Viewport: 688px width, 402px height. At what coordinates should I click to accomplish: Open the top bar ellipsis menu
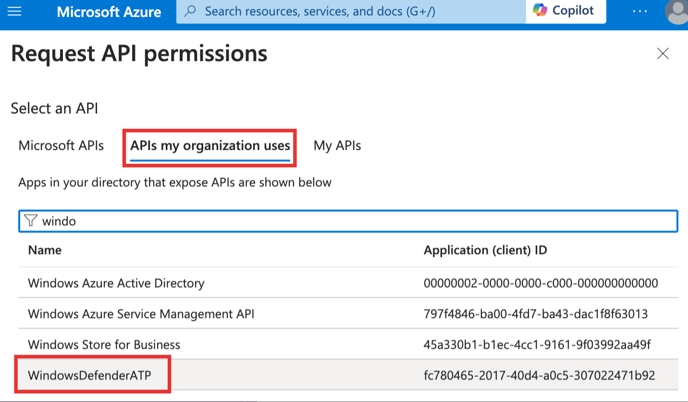point(640,11)
